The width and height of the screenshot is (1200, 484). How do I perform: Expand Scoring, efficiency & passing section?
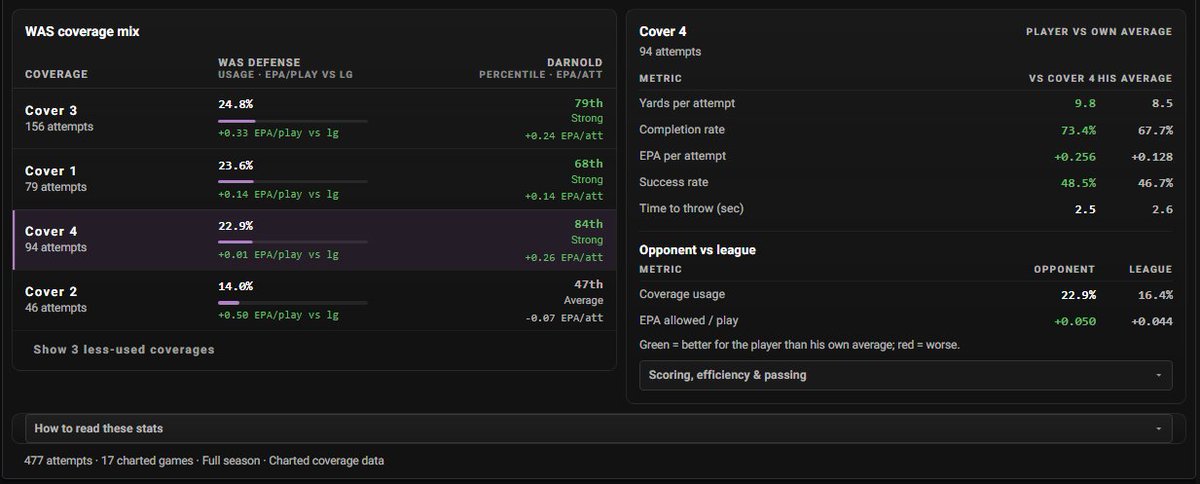pyautogui.click(x=906, y=375)
